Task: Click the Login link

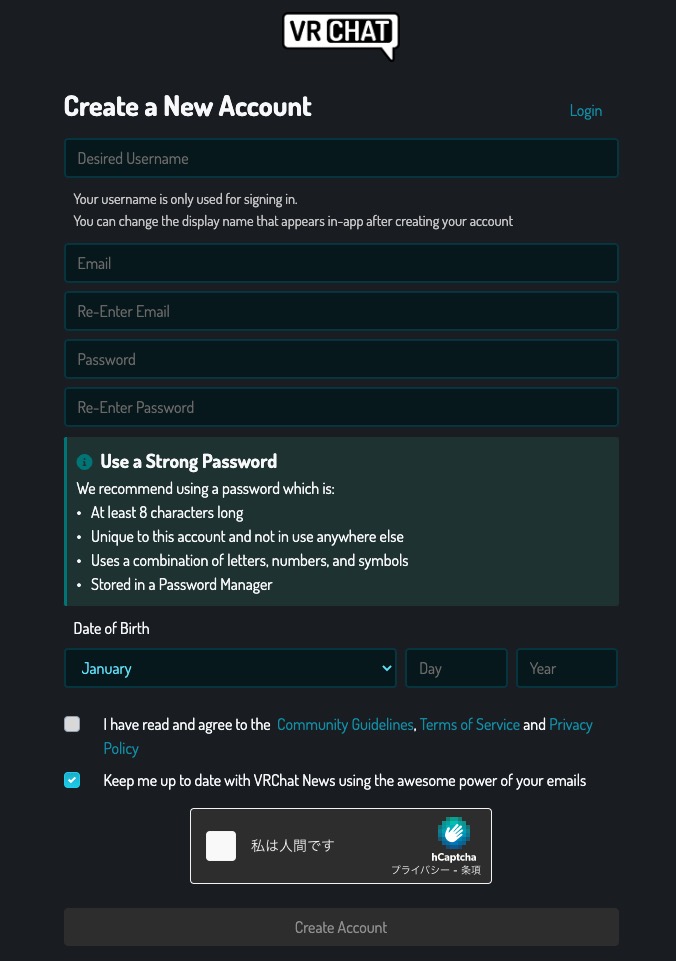Action: (585, 111)
